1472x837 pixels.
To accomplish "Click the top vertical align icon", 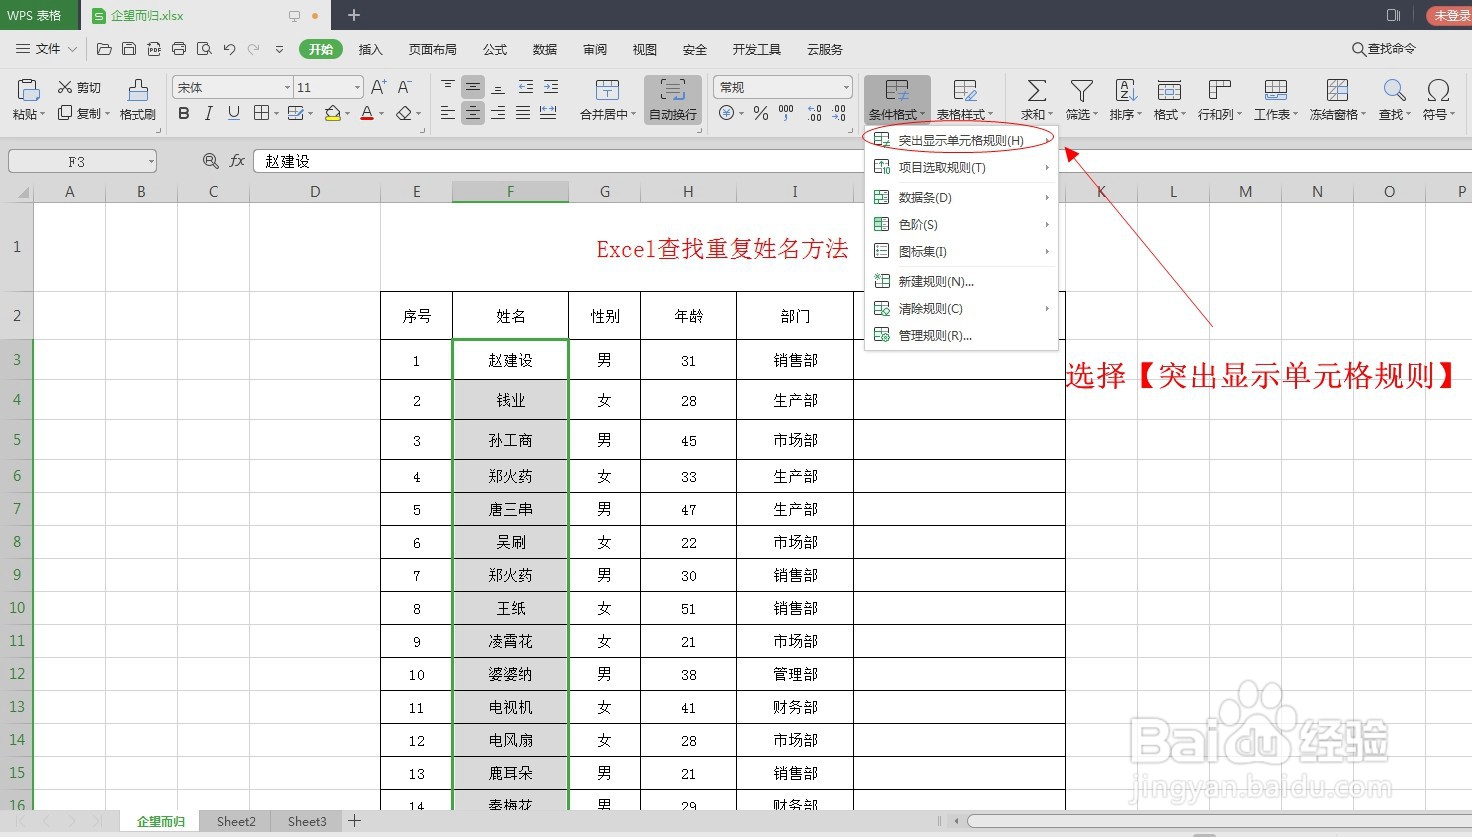I will (448, 87).
